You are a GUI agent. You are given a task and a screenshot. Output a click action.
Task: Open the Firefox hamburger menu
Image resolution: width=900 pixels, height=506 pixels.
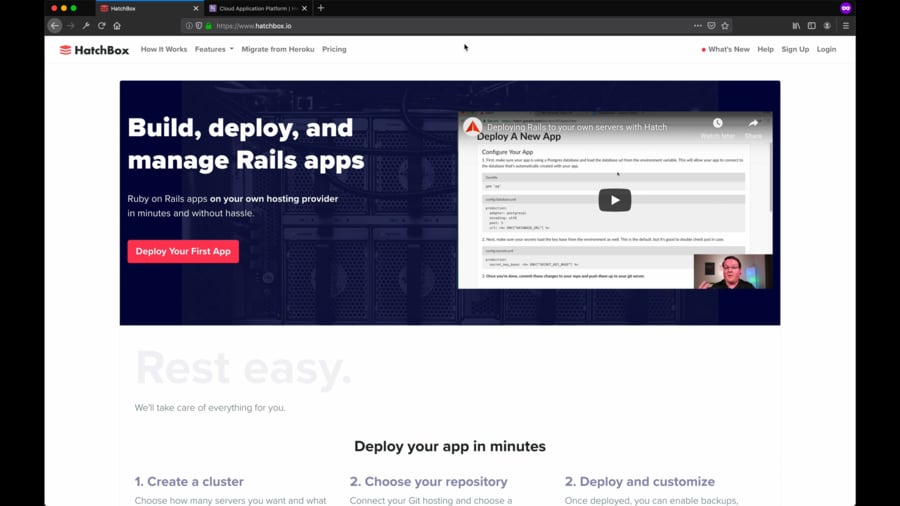coord(845,26)
